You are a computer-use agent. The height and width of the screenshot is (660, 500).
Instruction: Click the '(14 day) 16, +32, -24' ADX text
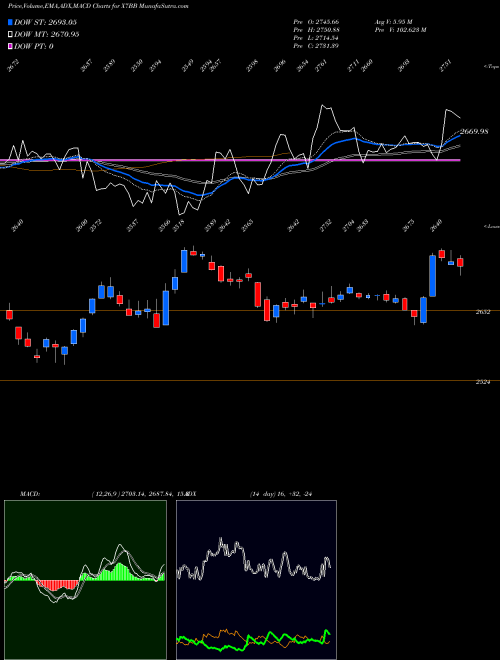[281, 493]
